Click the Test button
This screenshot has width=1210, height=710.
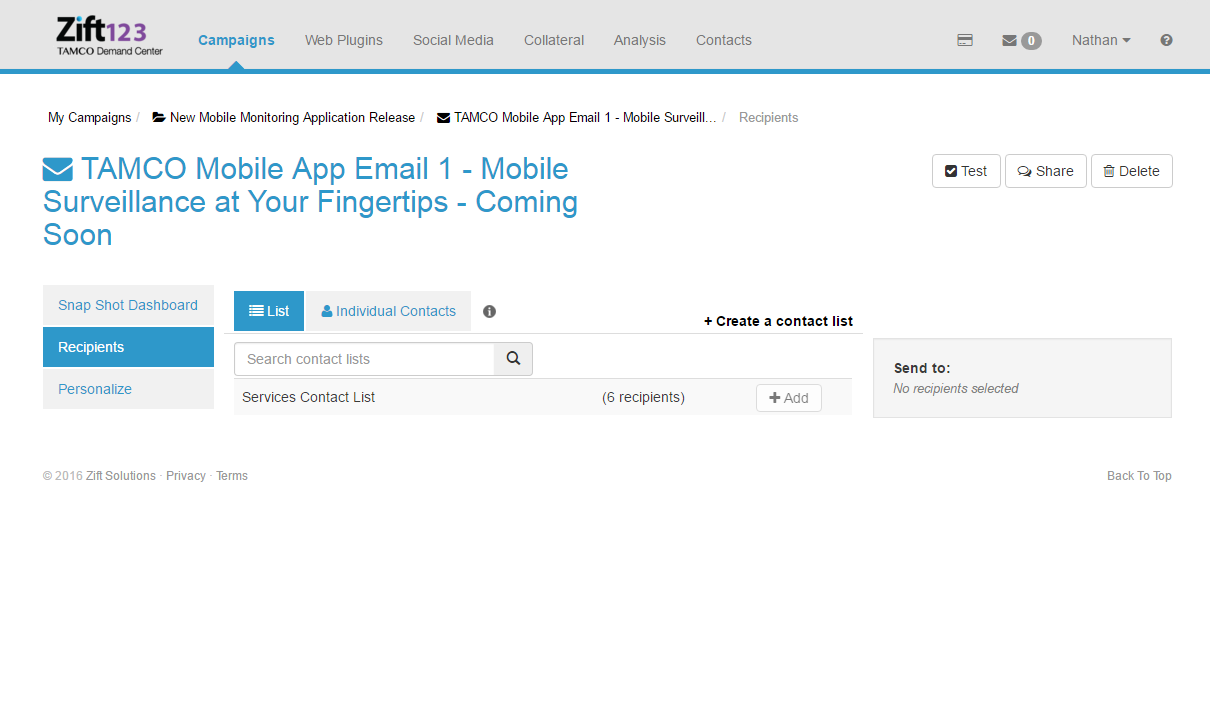[x=966, y=171]
